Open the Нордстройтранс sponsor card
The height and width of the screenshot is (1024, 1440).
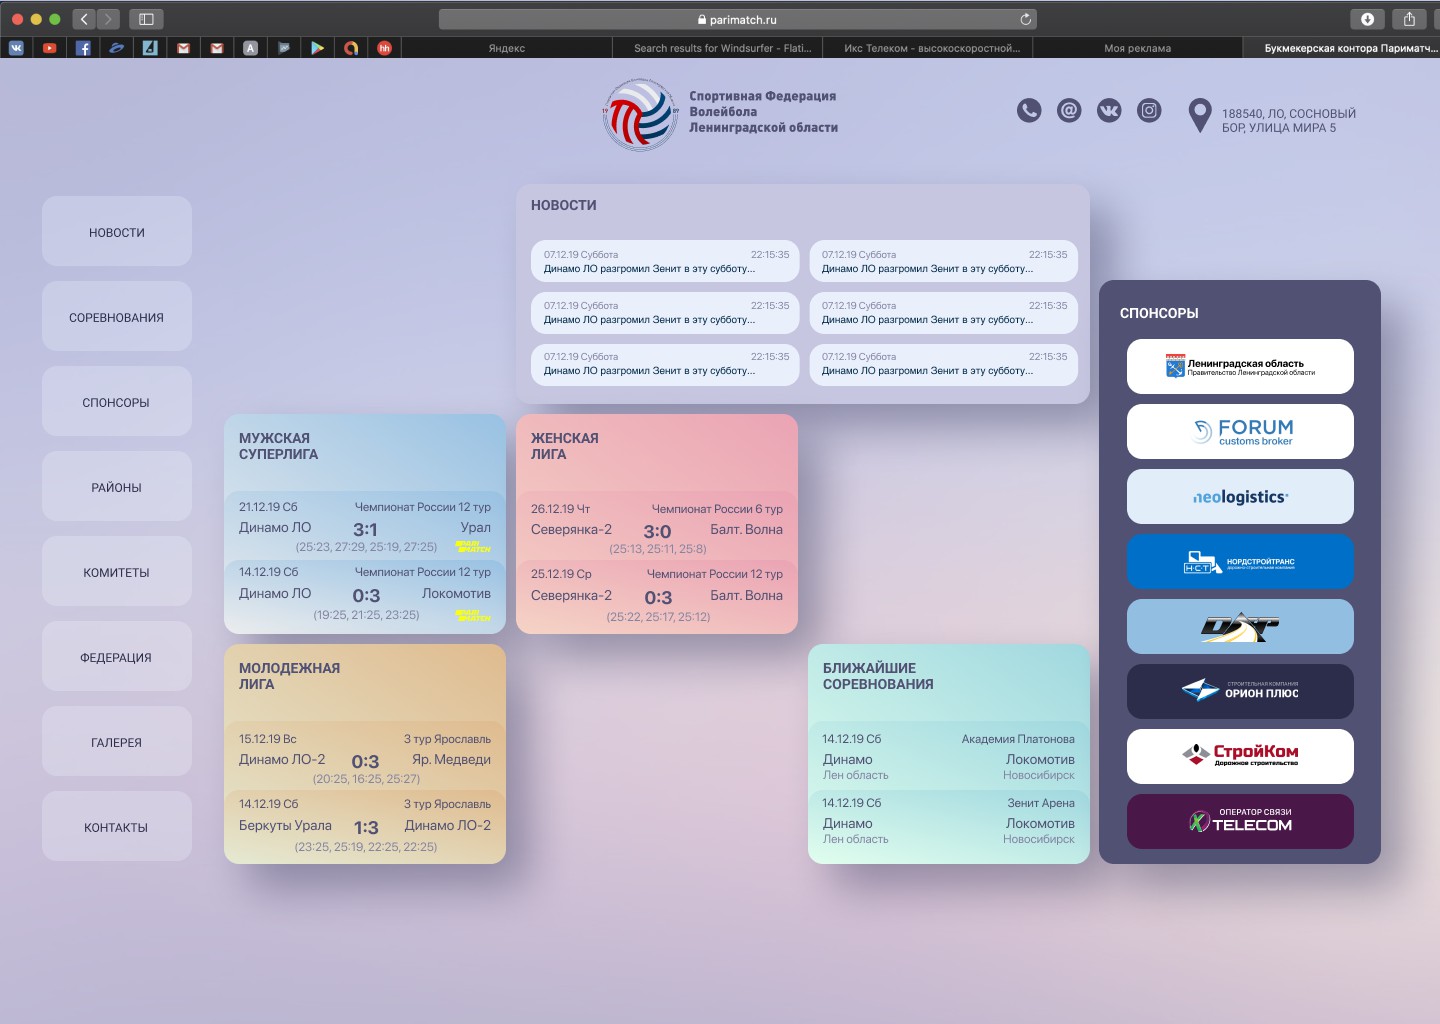pos(1240,562)
